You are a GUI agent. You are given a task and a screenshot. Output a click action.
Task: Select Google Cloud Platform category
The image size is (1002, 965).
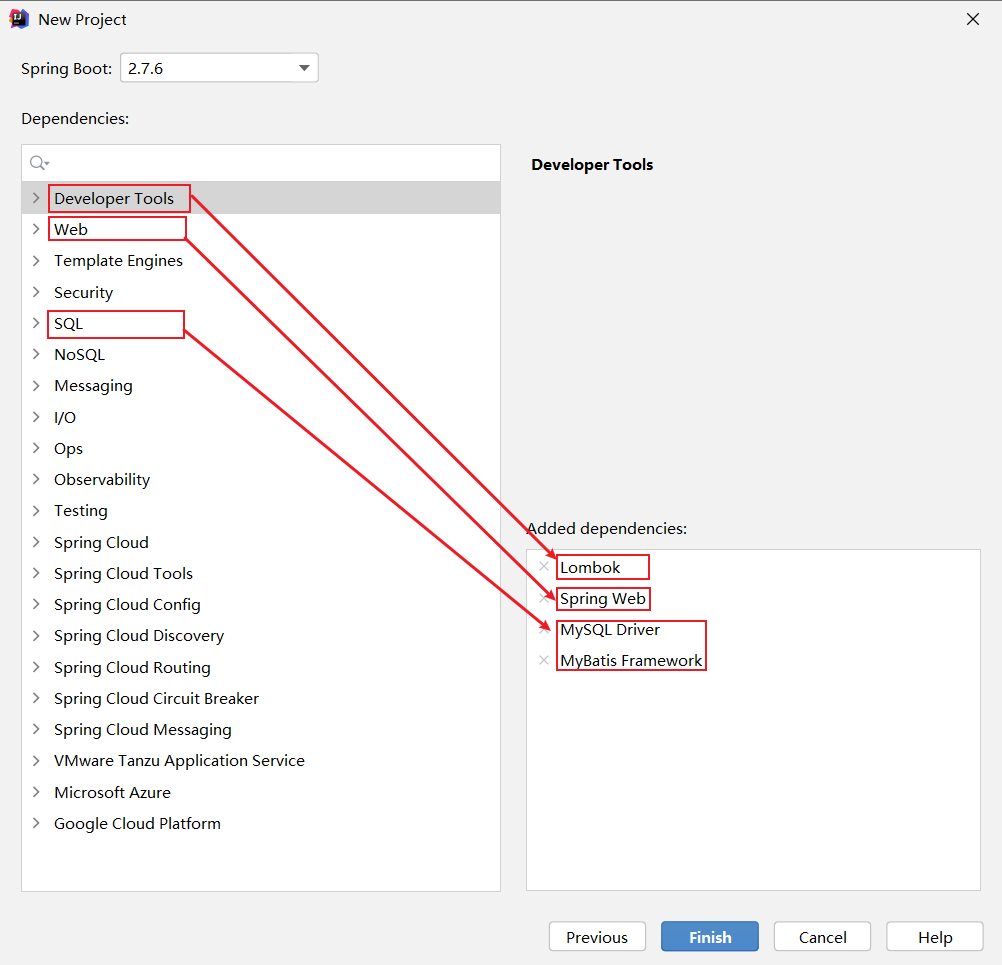[x=137, y=824]
